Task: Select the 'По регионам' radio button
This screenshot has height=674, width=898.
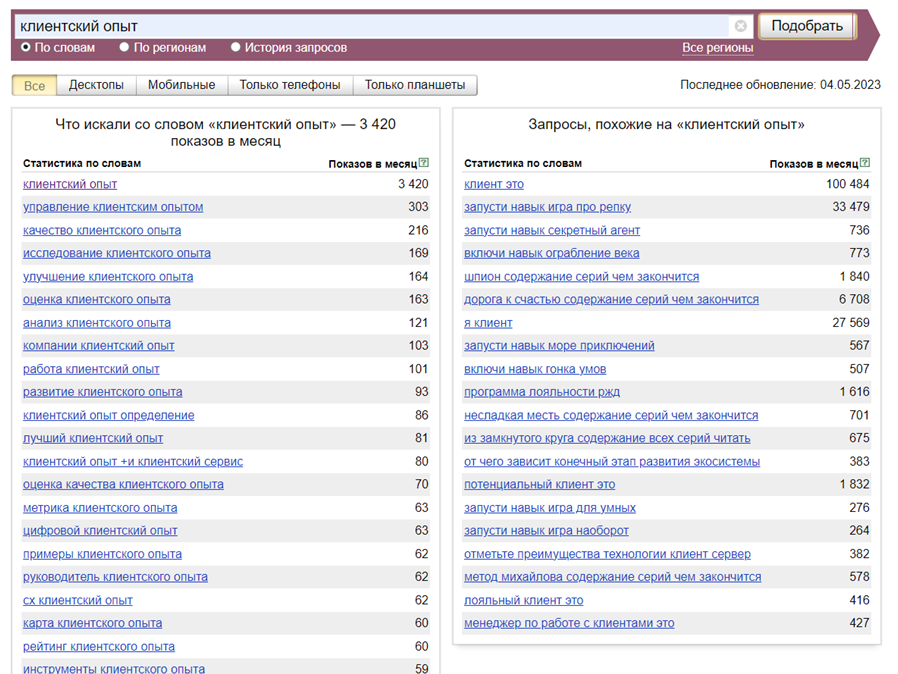Action: 124,47
